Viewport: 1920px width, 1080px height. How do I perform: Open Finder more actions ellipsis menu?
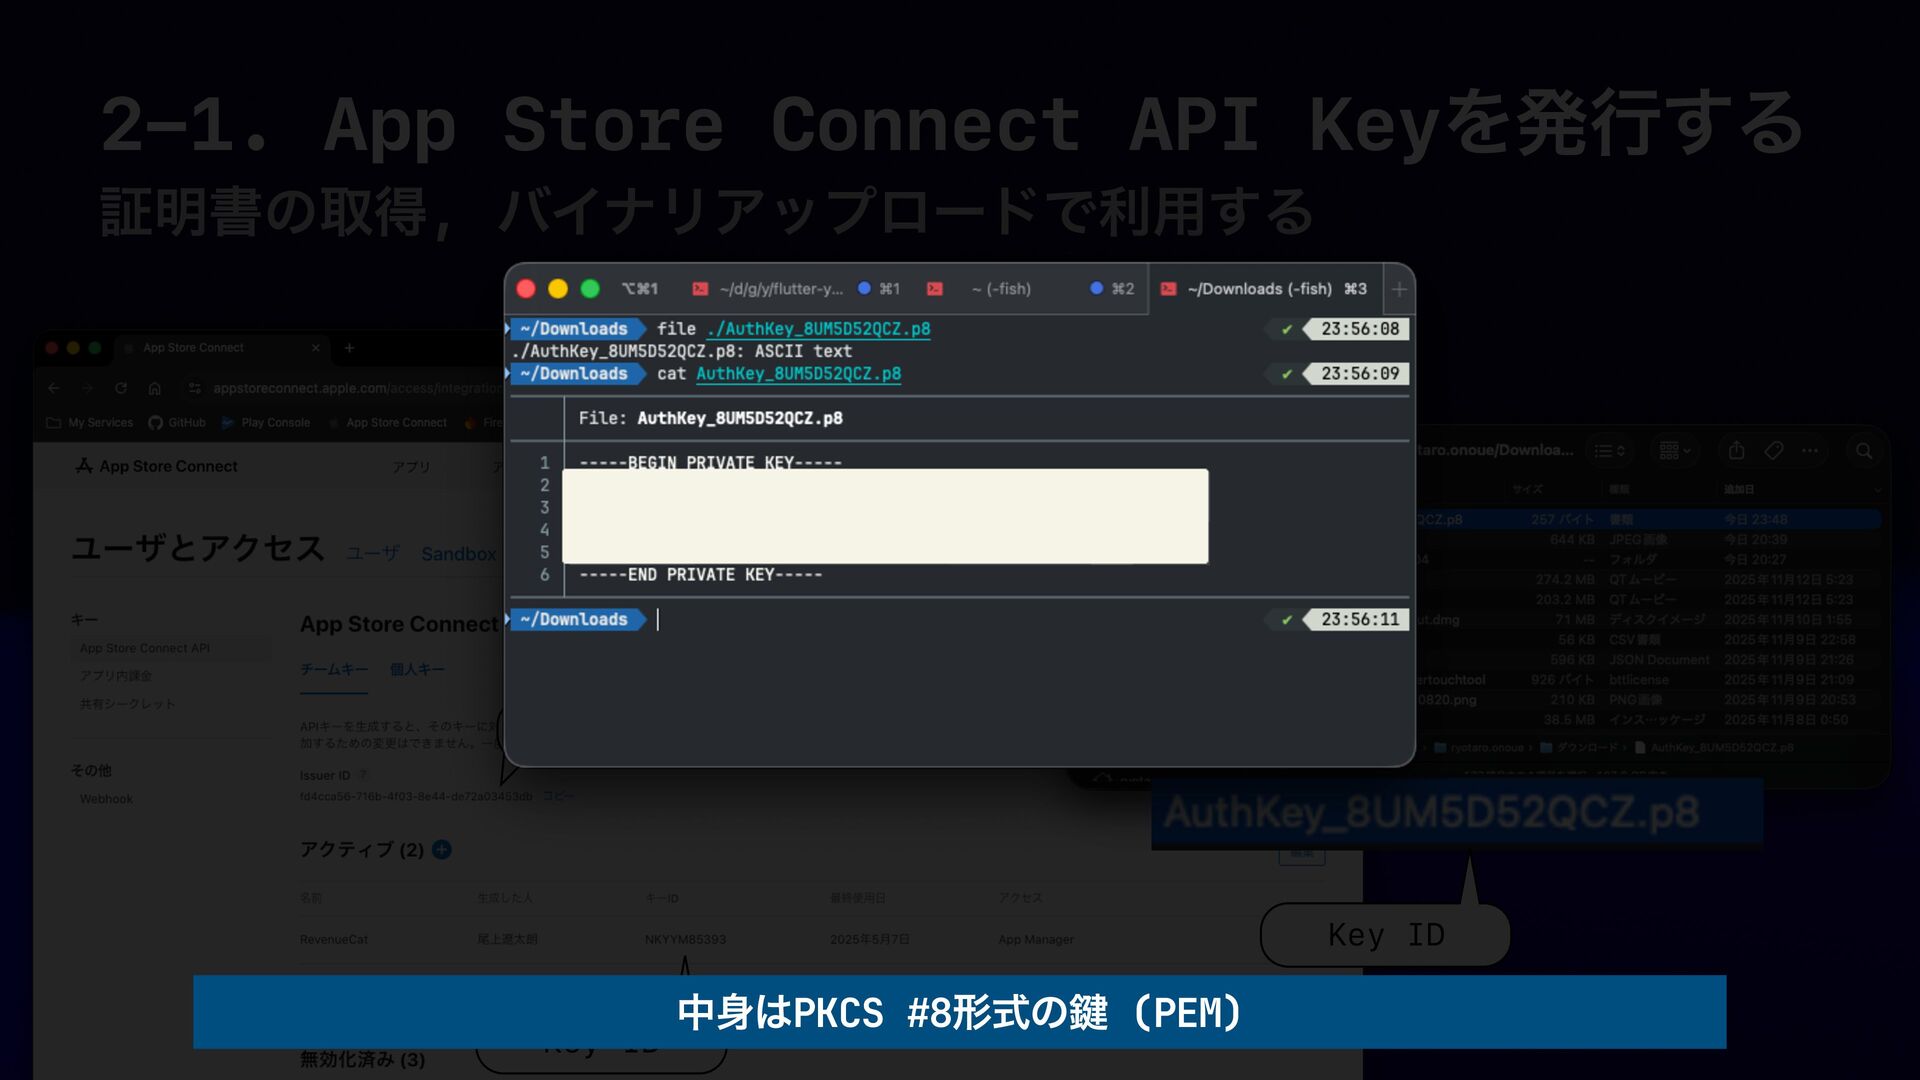pos(1810,451)
